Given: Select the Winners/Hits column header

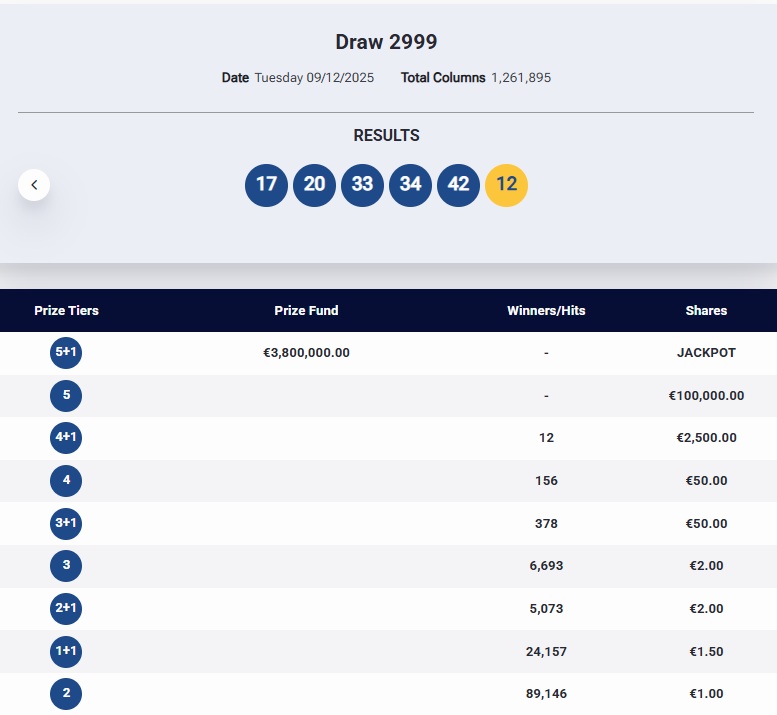Looking at the screenshot, I should (546, 311).
